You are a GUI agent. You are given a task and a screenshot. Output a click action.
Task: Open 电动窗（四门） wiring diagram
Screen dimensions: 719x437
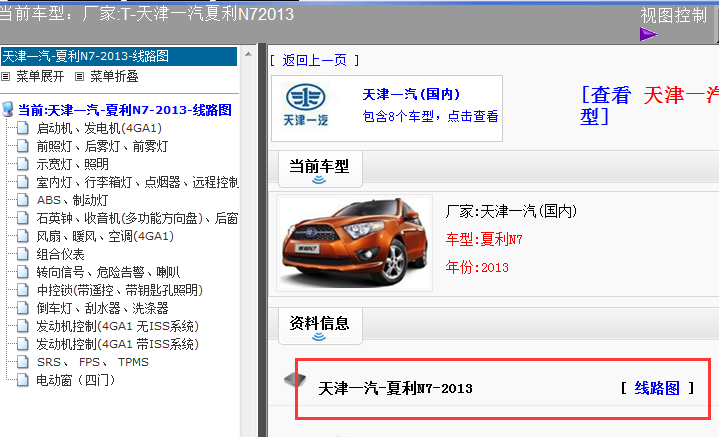pos(76,380)
